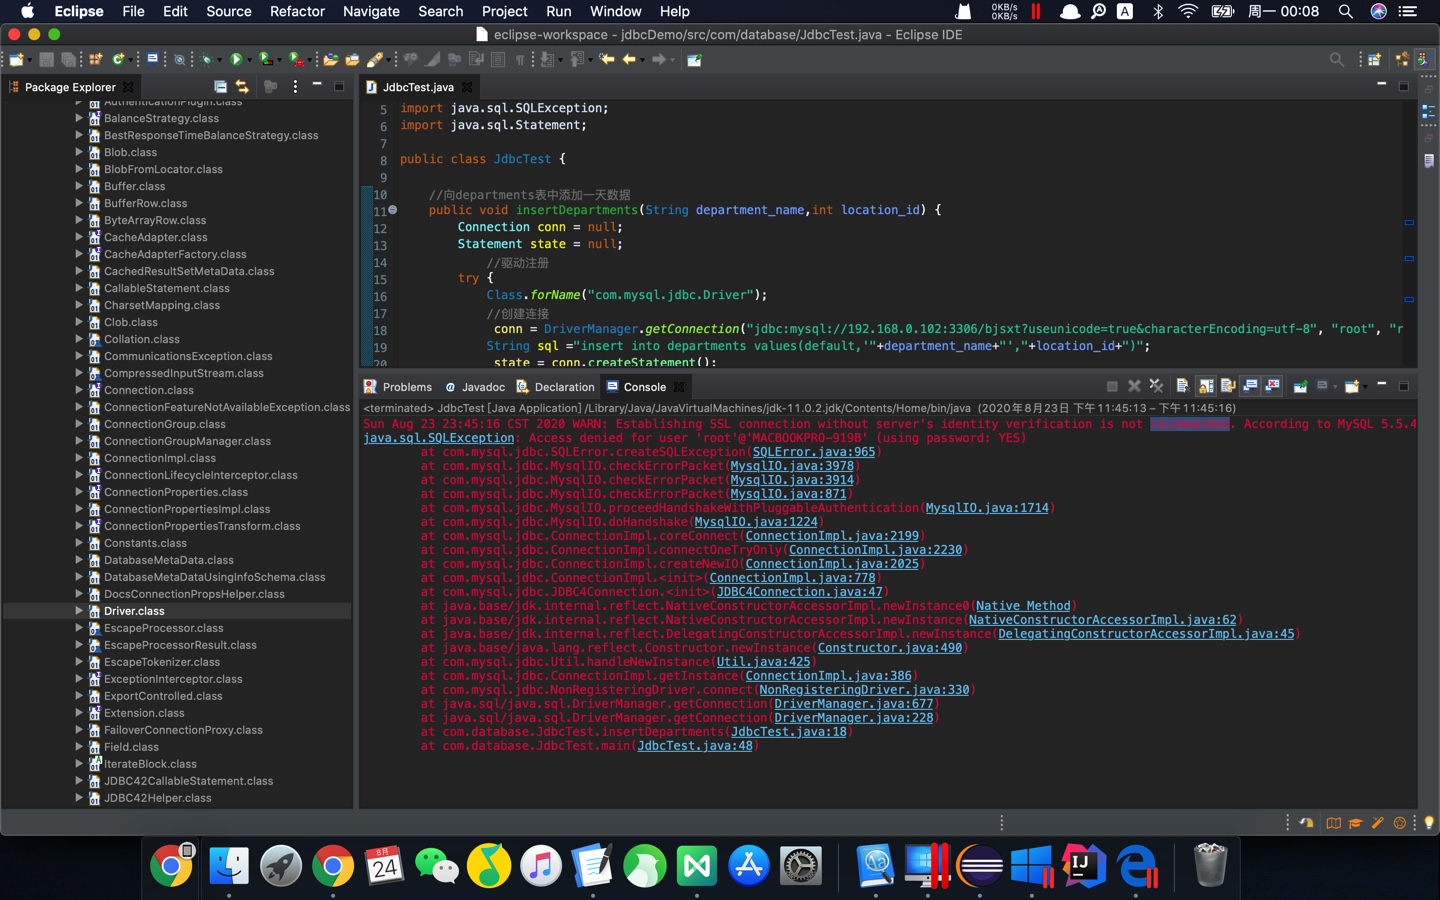Open Spotlight search in the macOS menu bar

(x=1345, y=11)
